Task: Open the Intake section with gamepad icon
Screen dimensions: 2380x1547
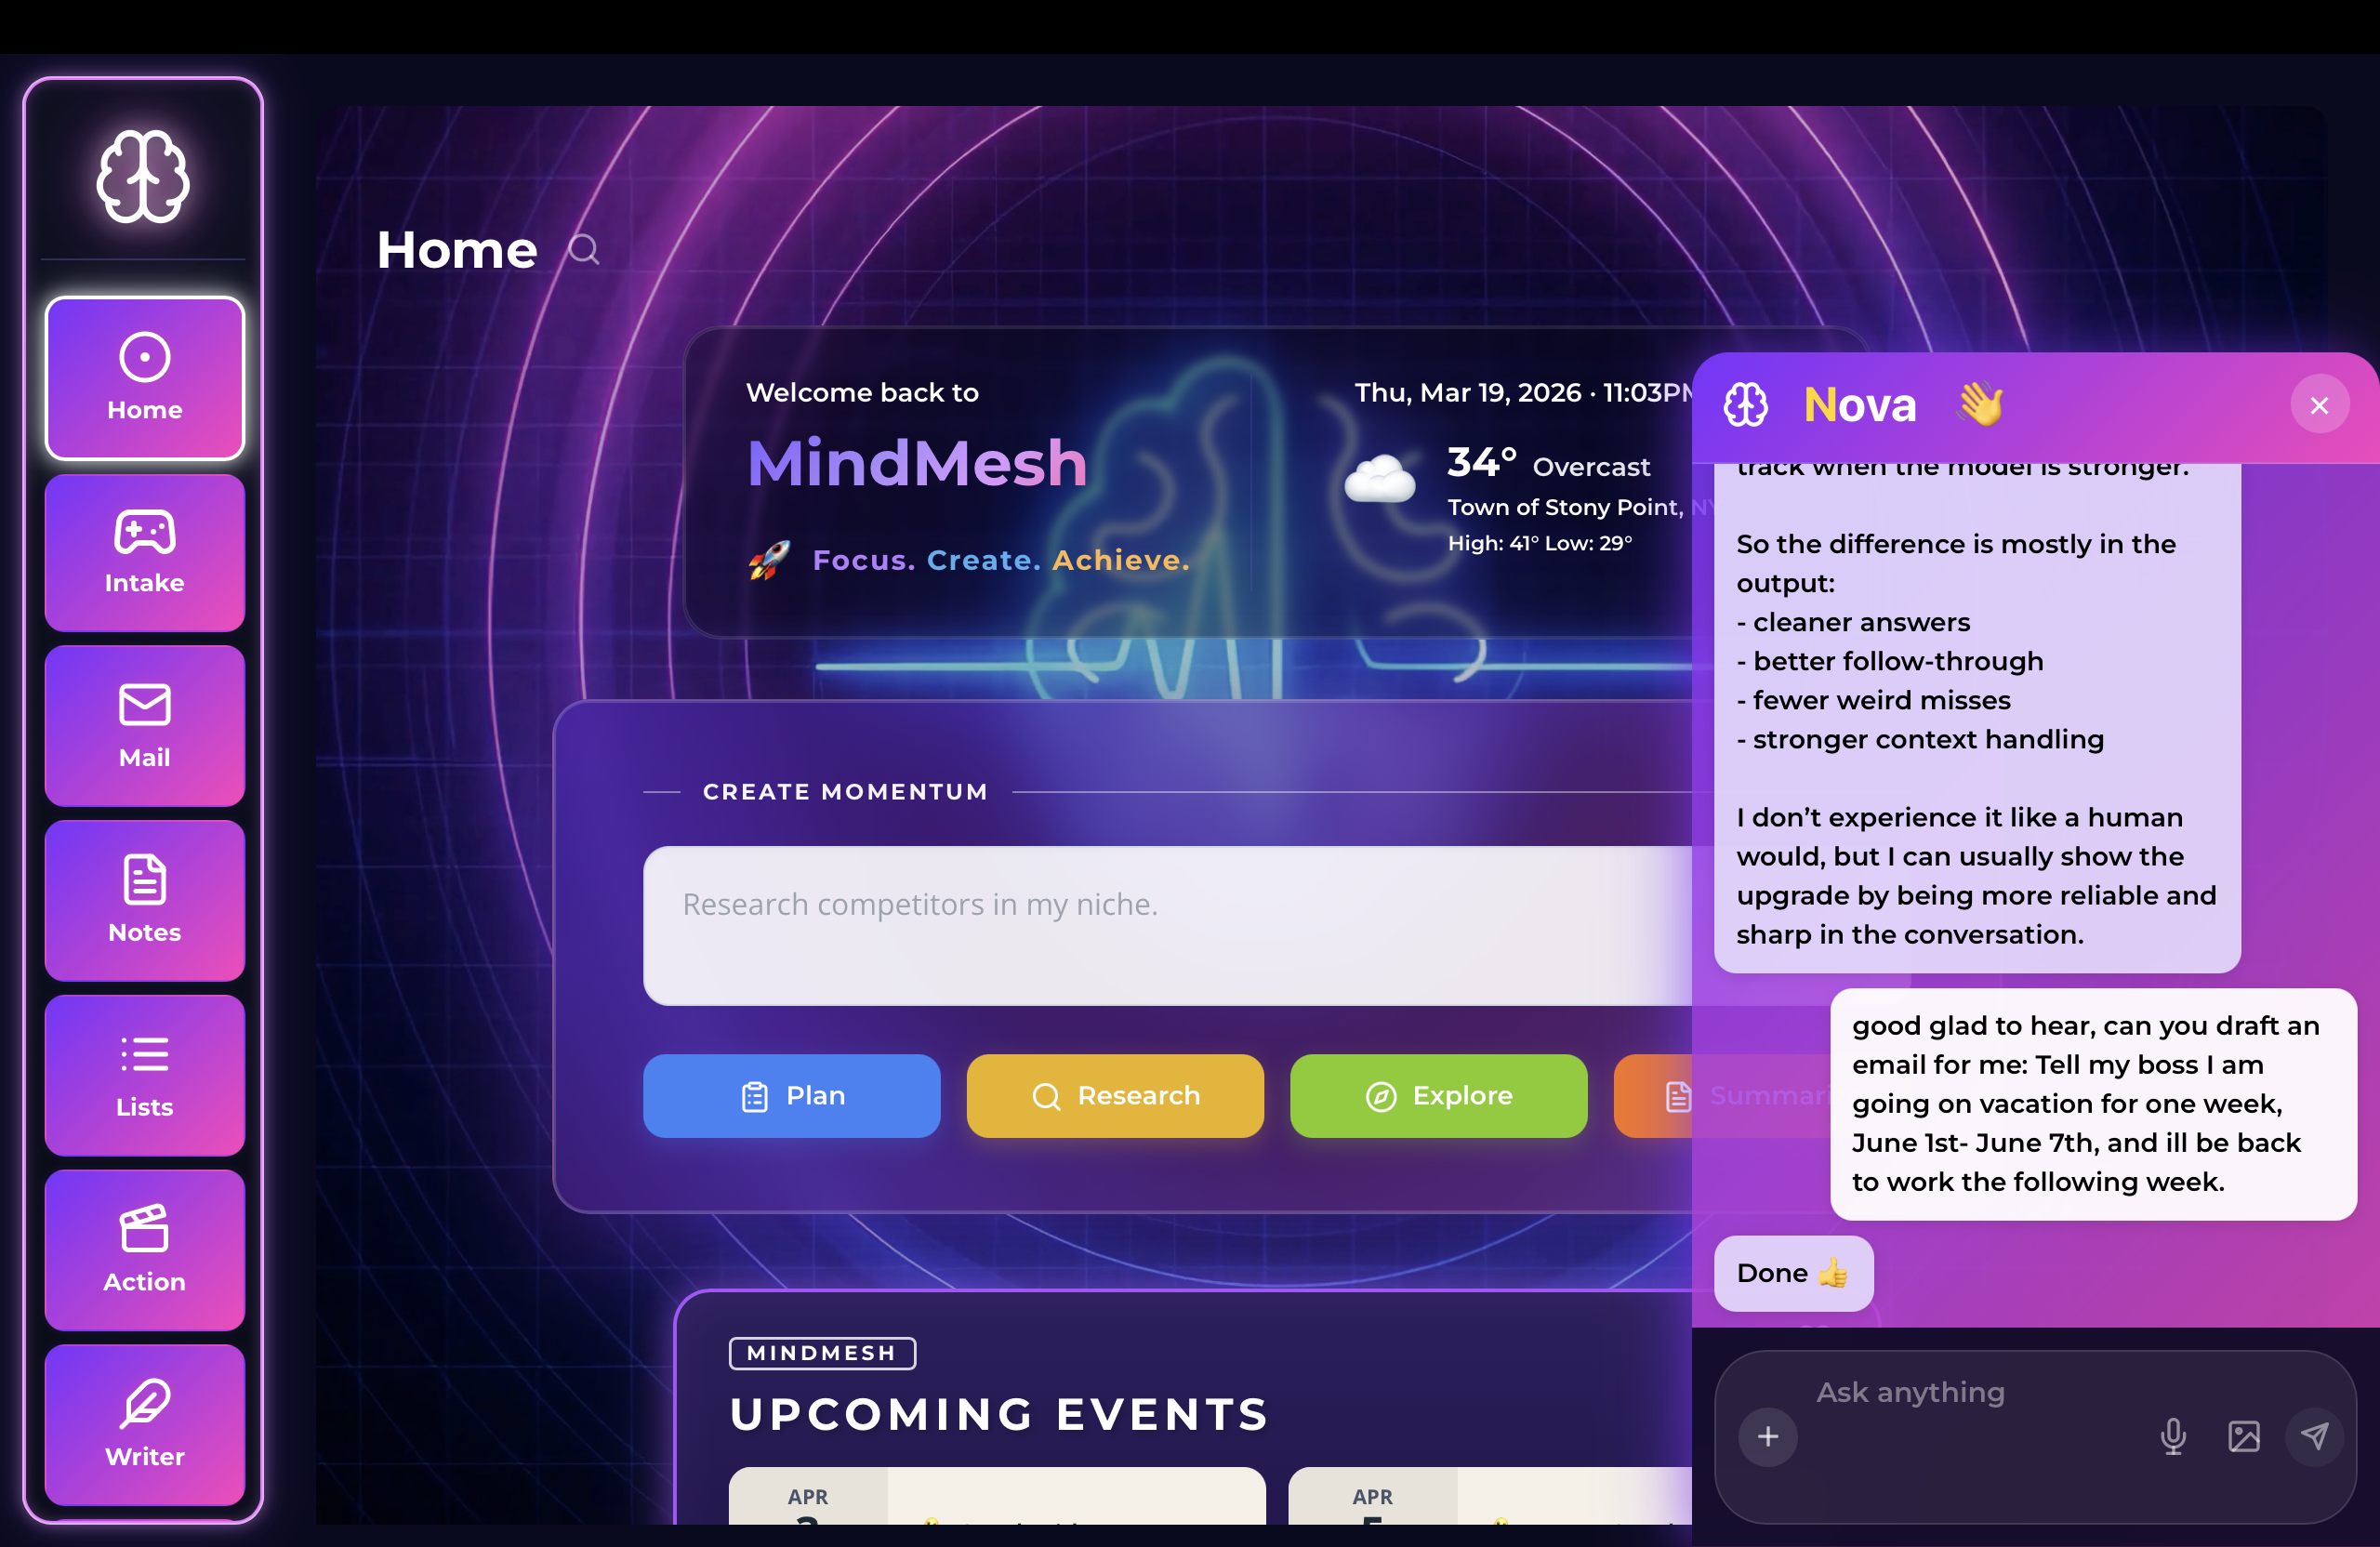Action: click(x=144, y=553)
